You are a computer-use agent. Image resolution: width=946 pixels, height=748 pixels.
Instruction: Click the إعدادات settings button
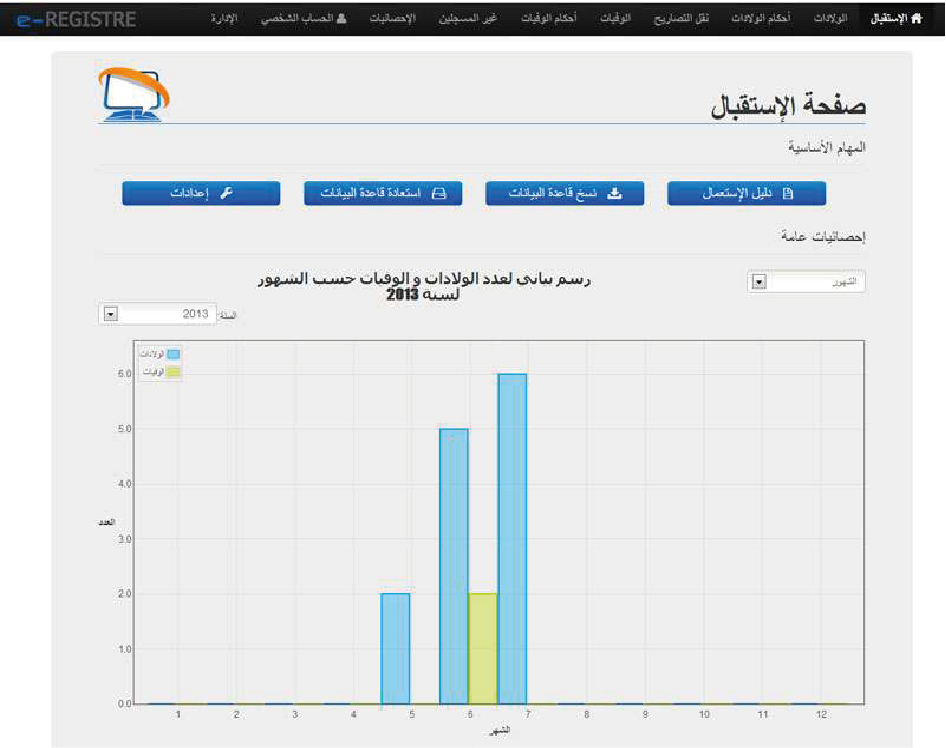point(202,193)
